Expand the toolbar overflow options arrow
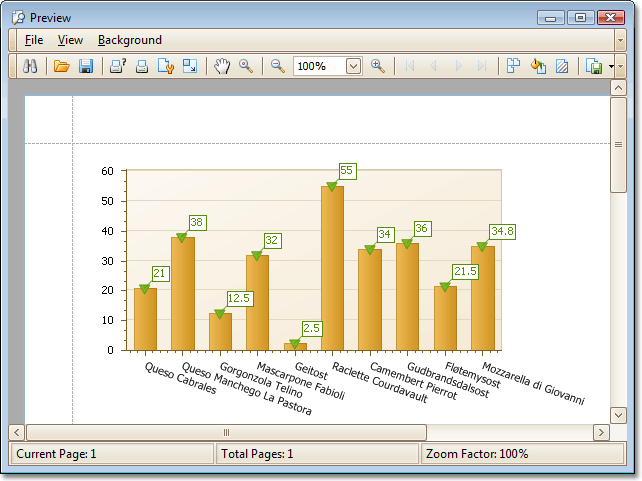Viewport: 642px width, 481px height. click(620, 66)
